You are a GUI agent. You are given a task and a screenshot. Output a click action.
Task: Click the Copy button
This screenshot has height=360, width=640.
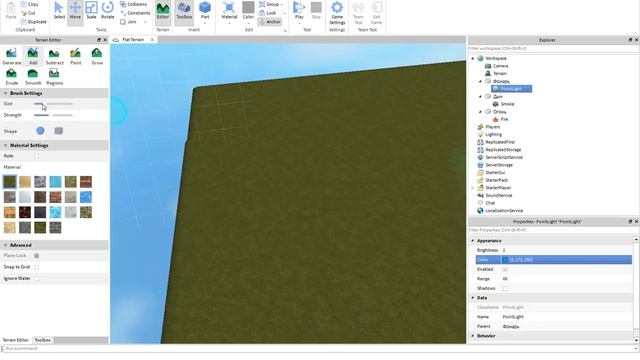[x=30, y=4]
